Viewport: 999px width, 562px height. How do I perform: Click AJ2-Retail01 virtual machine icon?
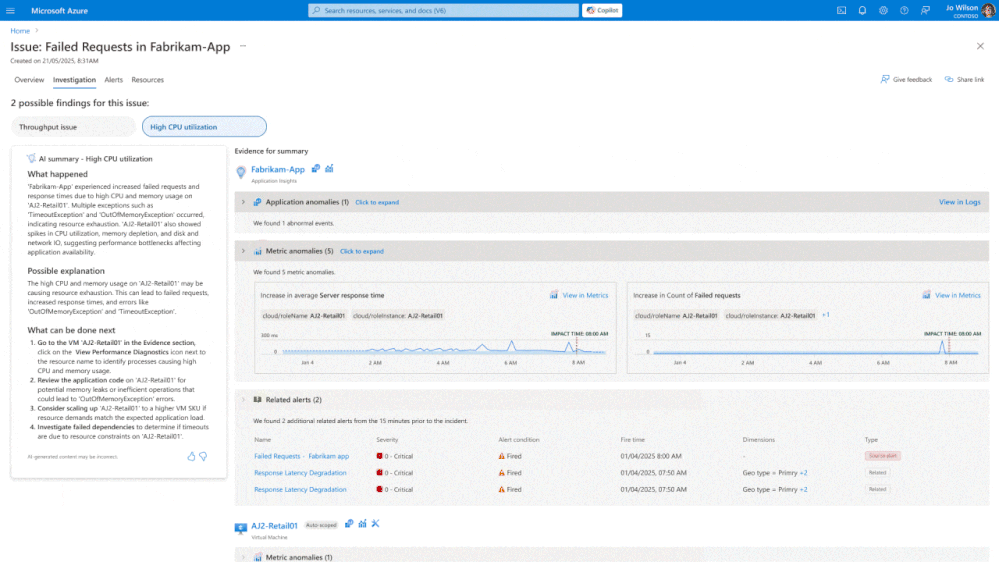(241, 528)
